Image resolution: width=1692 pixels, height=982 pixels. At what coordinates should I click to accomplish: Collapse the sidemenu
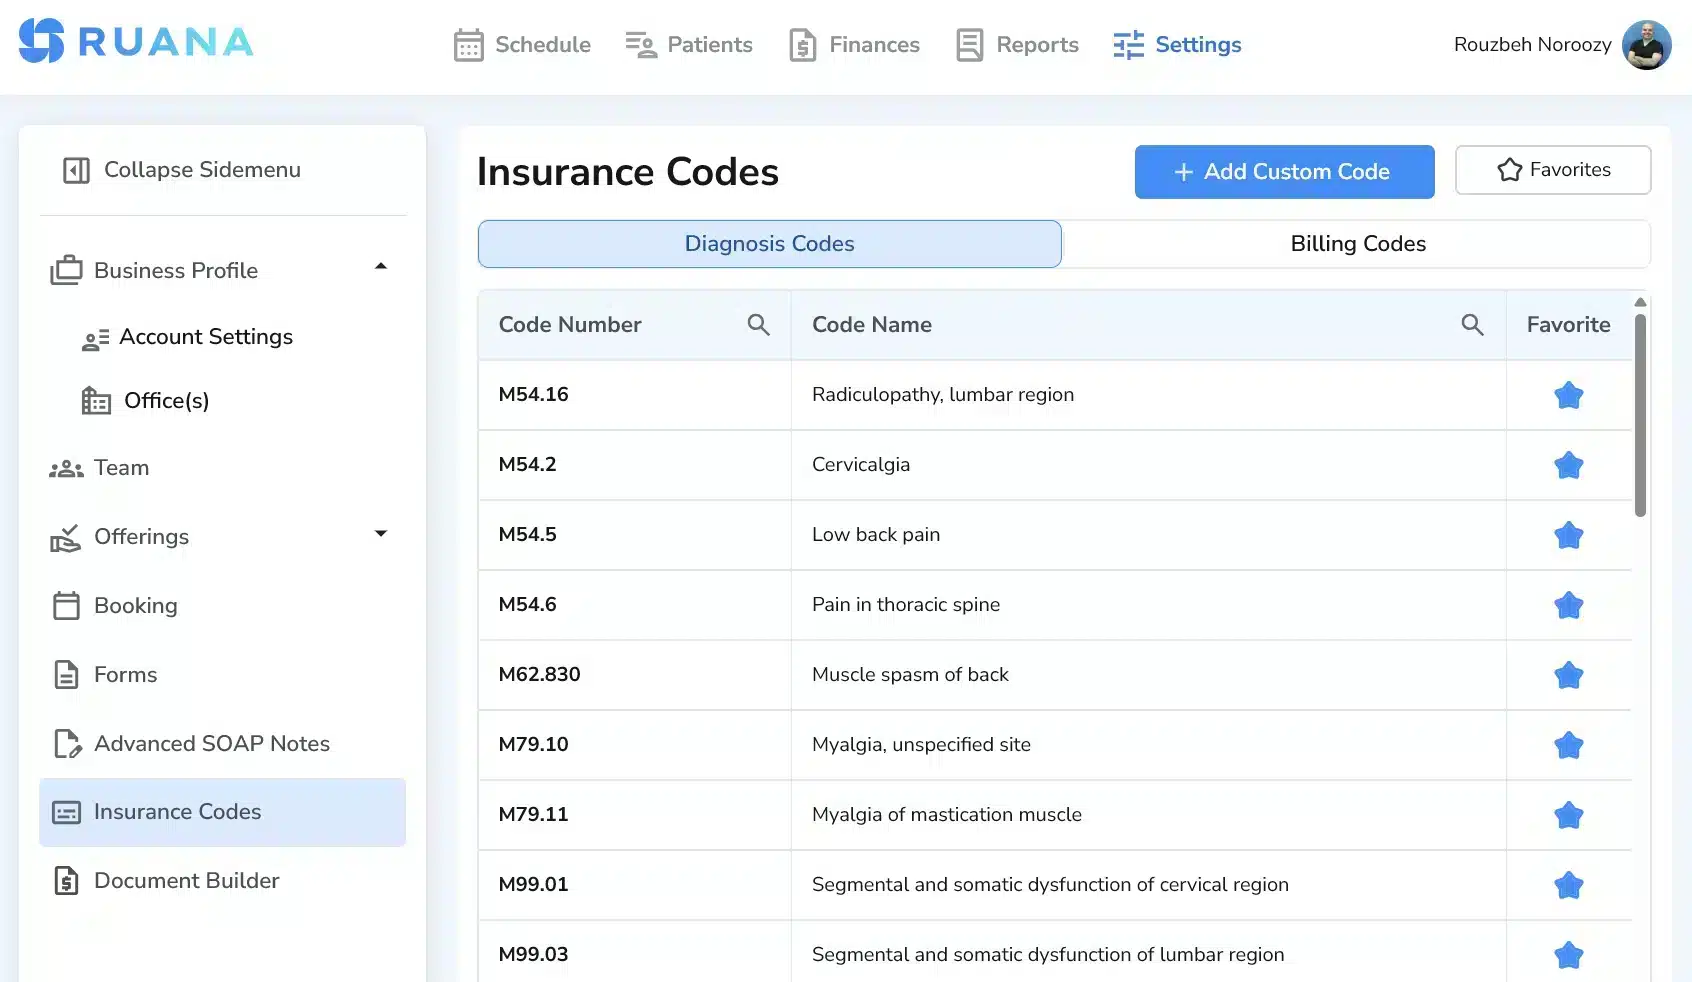182,169
